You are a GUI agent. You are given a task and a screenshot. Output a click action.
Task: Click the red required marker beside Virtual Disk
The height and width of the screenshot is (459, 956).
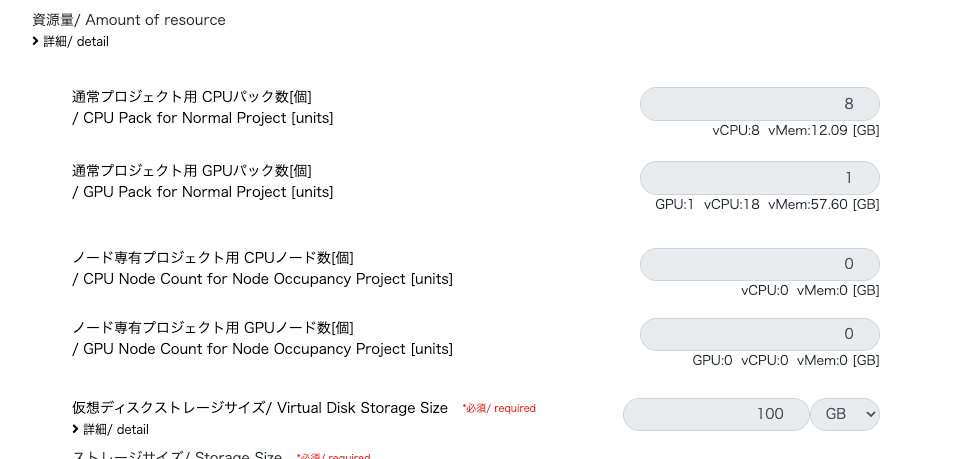pyautogui.click(x=499, y=408)
